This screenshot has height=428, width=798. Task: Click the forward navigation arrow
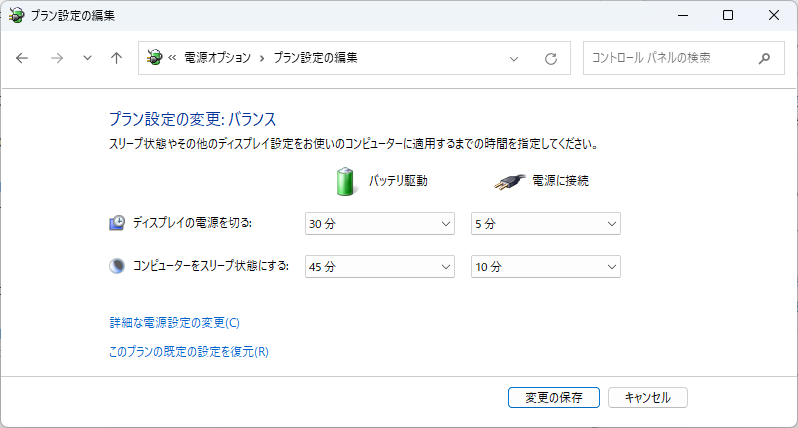[x=56, y=58]
